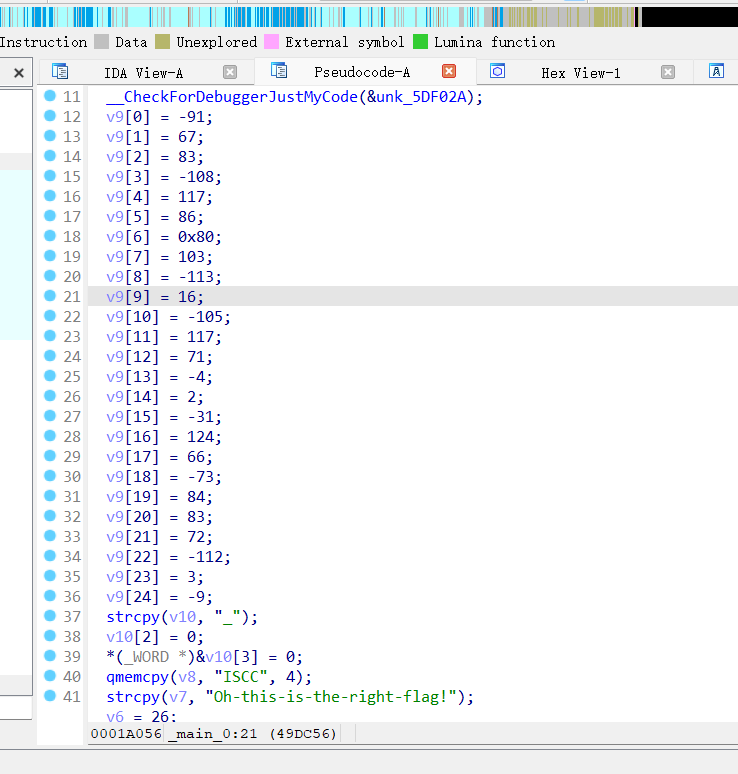Click variable v7 in strcpy call
The height and width of the screenshot is (774, 738).
(178, 697)
